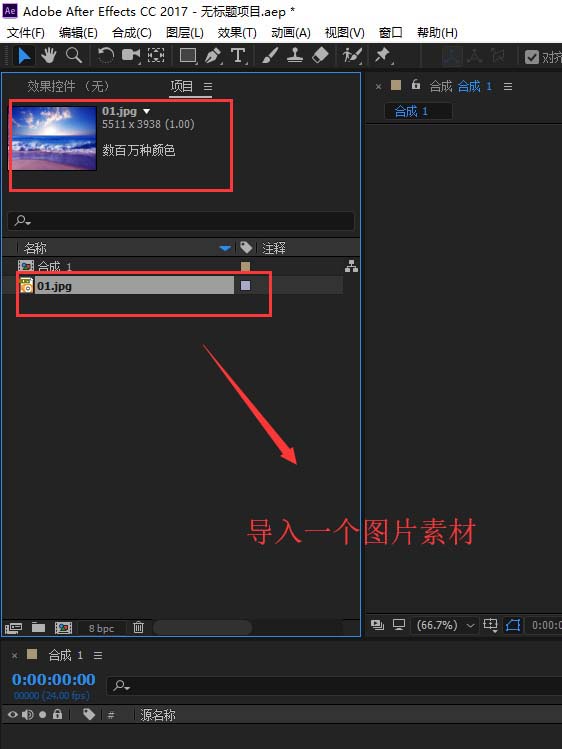Switch to the 项目 tab
This screenshot has height=749, width=562.
click(x=182, y=86)
